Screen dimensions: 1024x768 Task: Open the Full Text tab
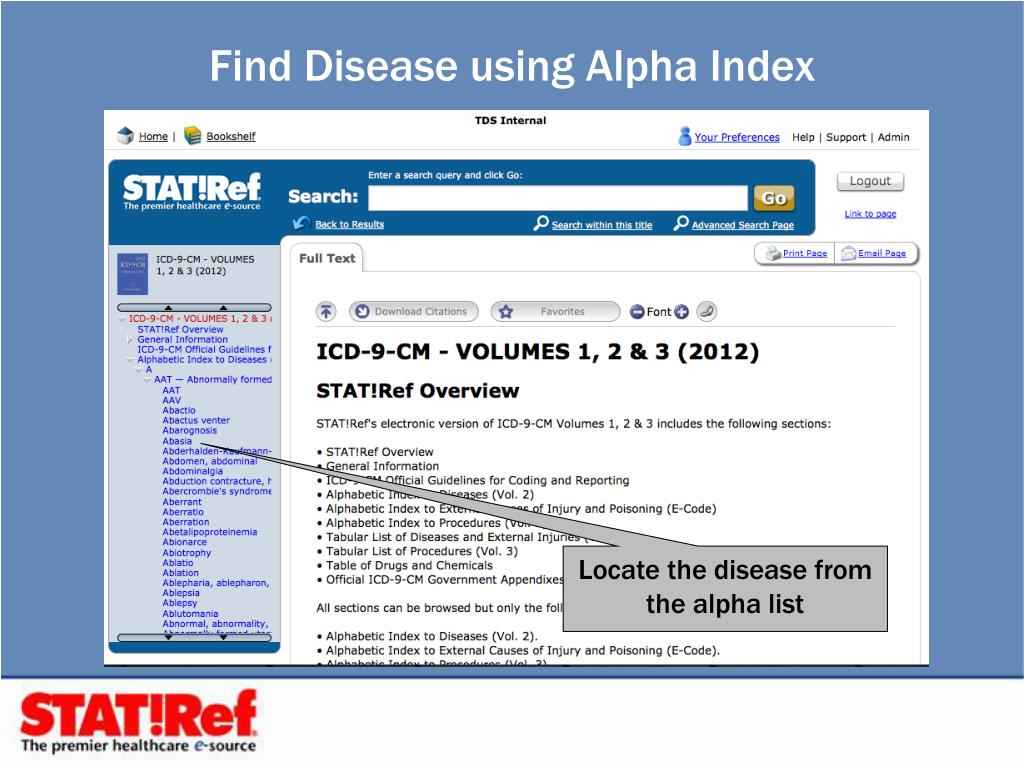coord(327,258)
